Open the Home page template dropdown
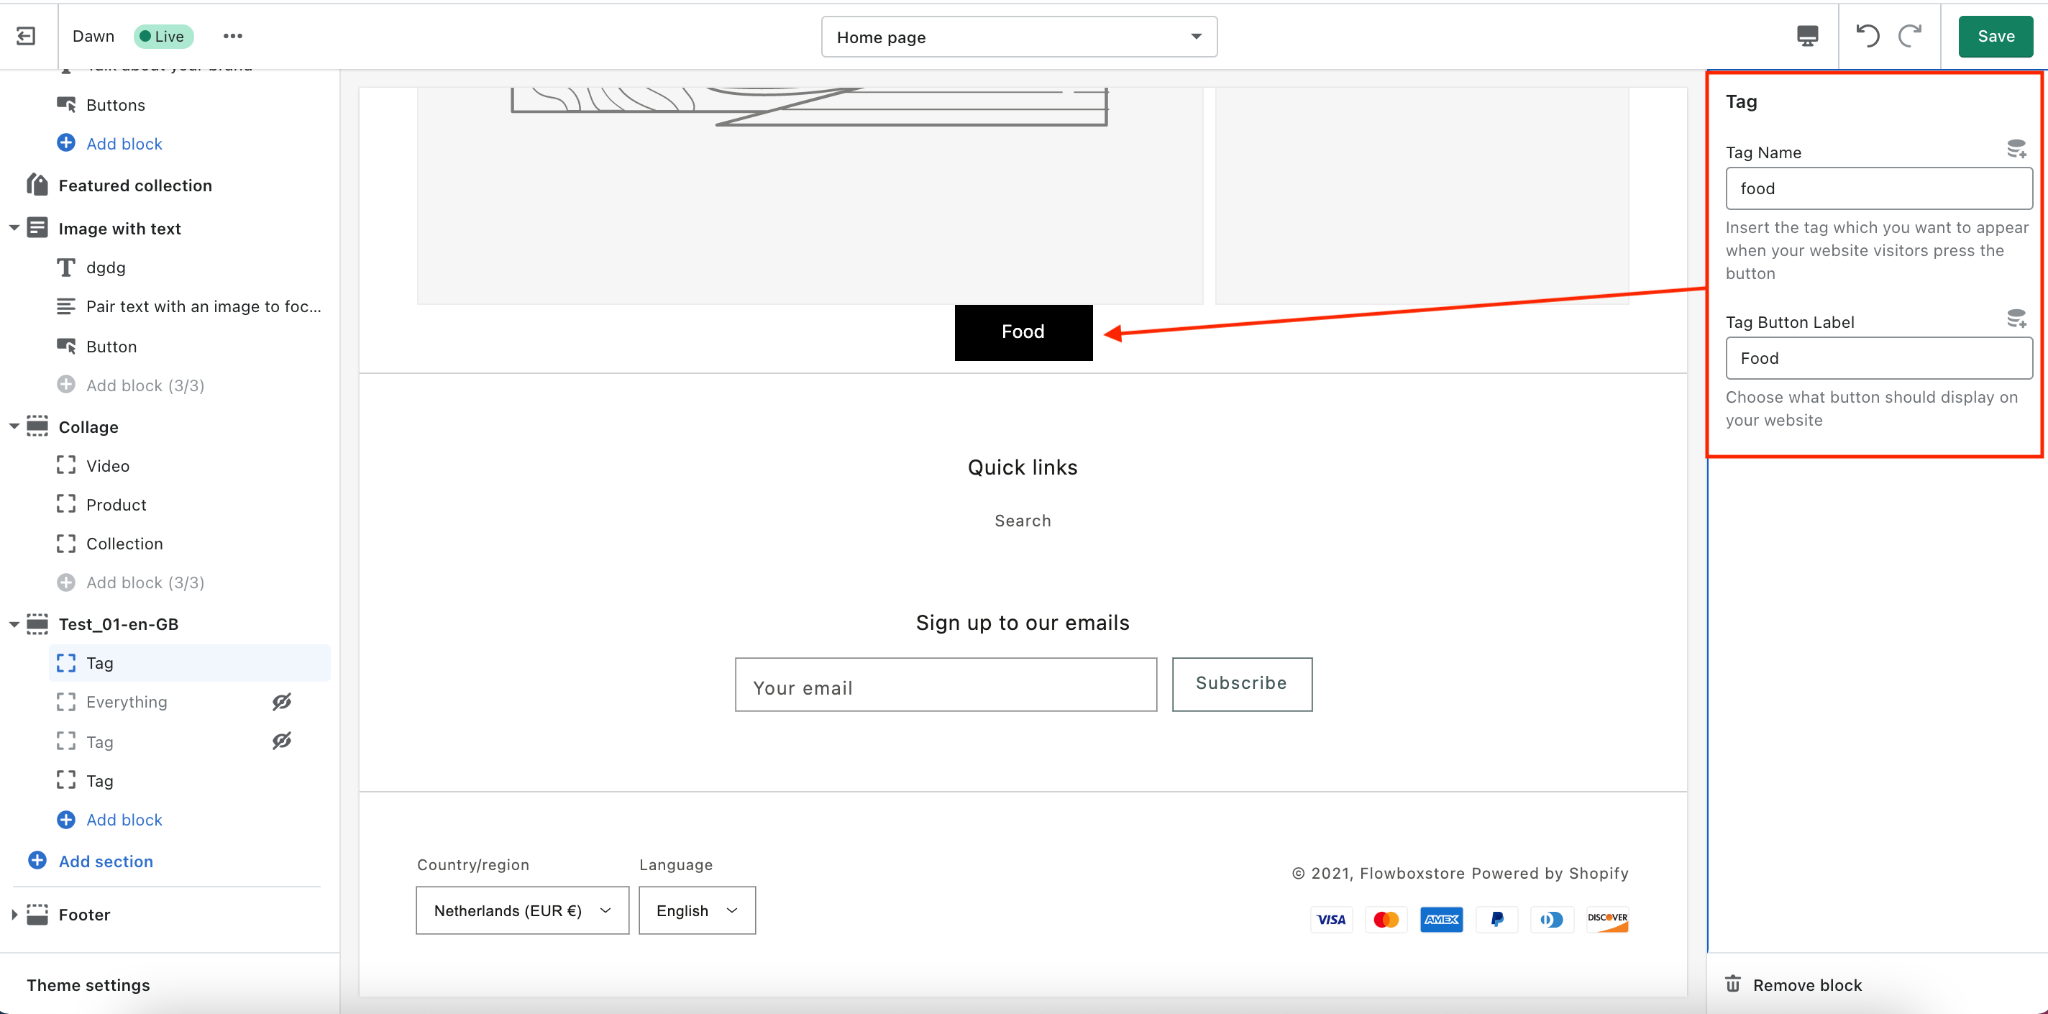The height and width of the screenshot is (1014, 2048). 1018,37
